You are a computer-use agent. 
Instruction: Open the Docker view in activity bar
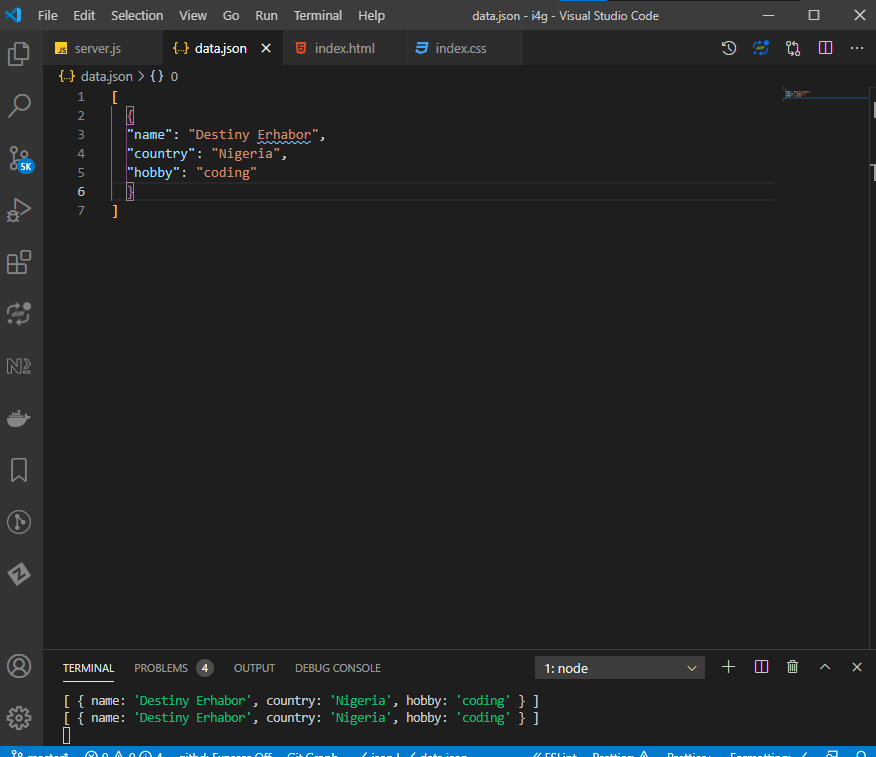[19, 418]
